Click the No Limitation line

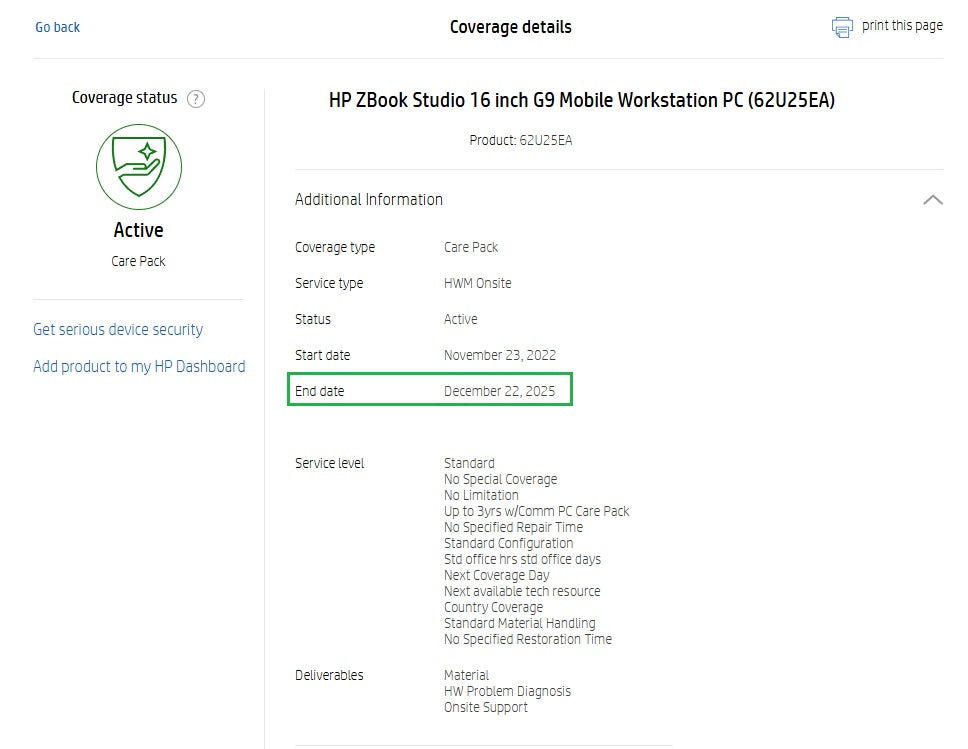[481, 495]
